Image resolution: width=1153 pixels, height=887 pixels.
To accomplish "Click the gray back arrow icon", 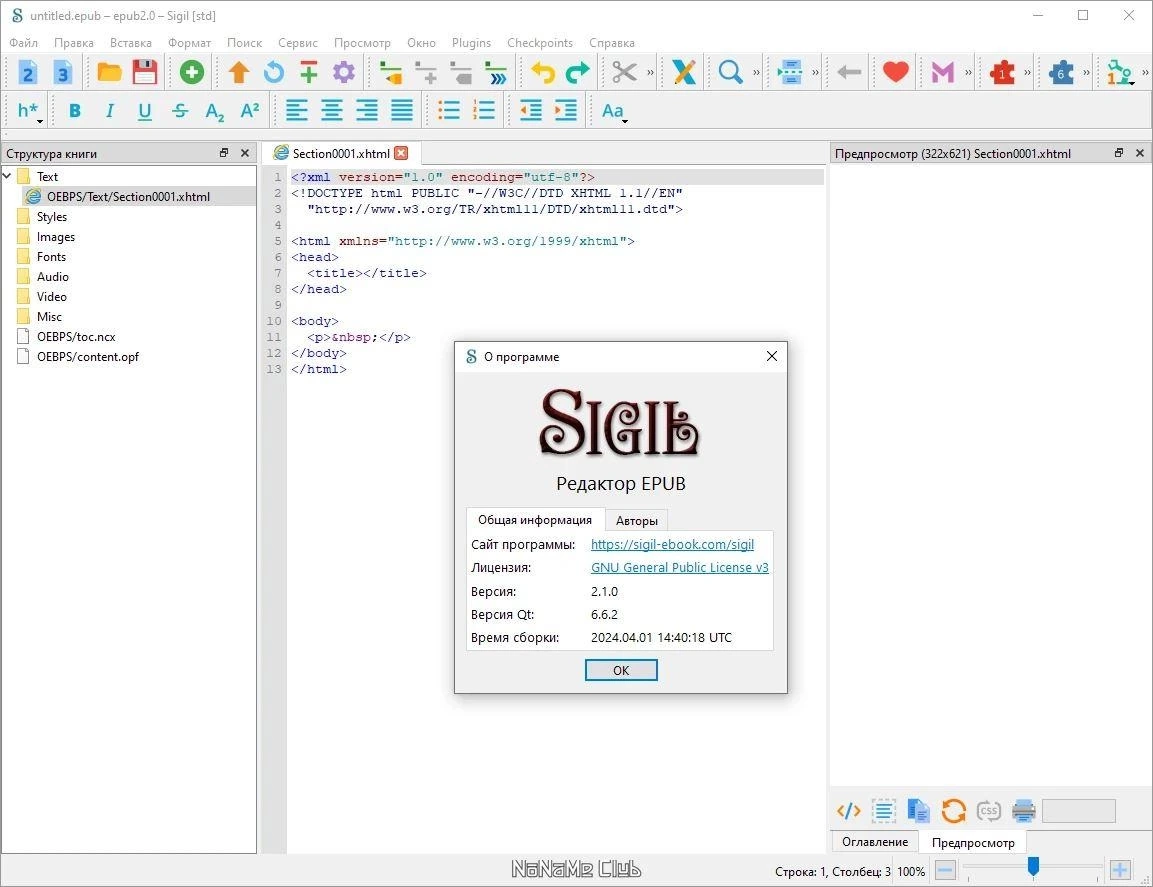I will [x=849, y=72].
